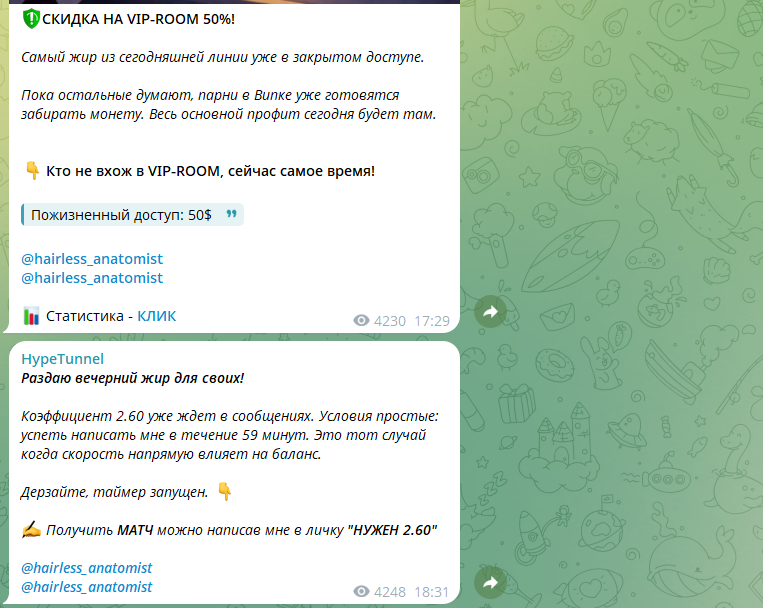Open first @hairless_anatomist mention in top post

click(x=92, y=258)
